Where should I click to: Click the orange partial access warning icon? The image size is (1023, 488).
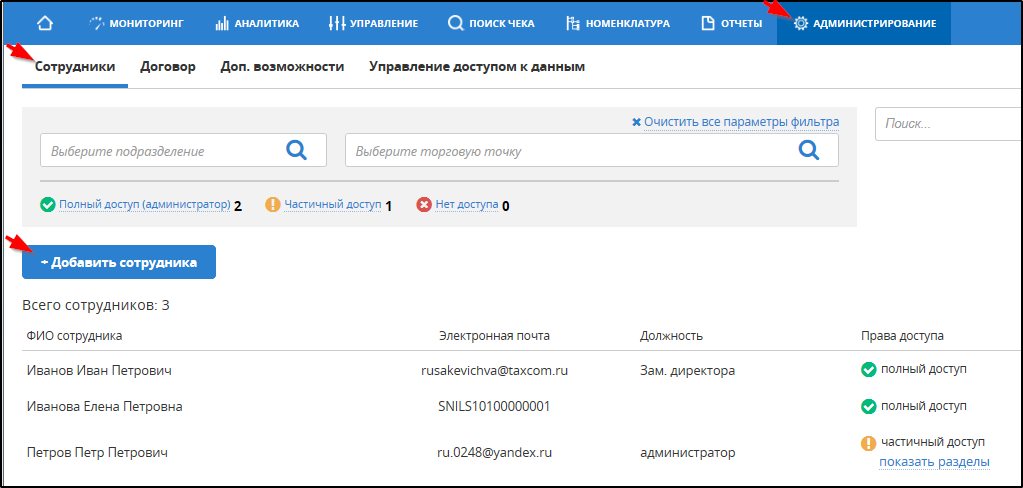coord(272,205)
